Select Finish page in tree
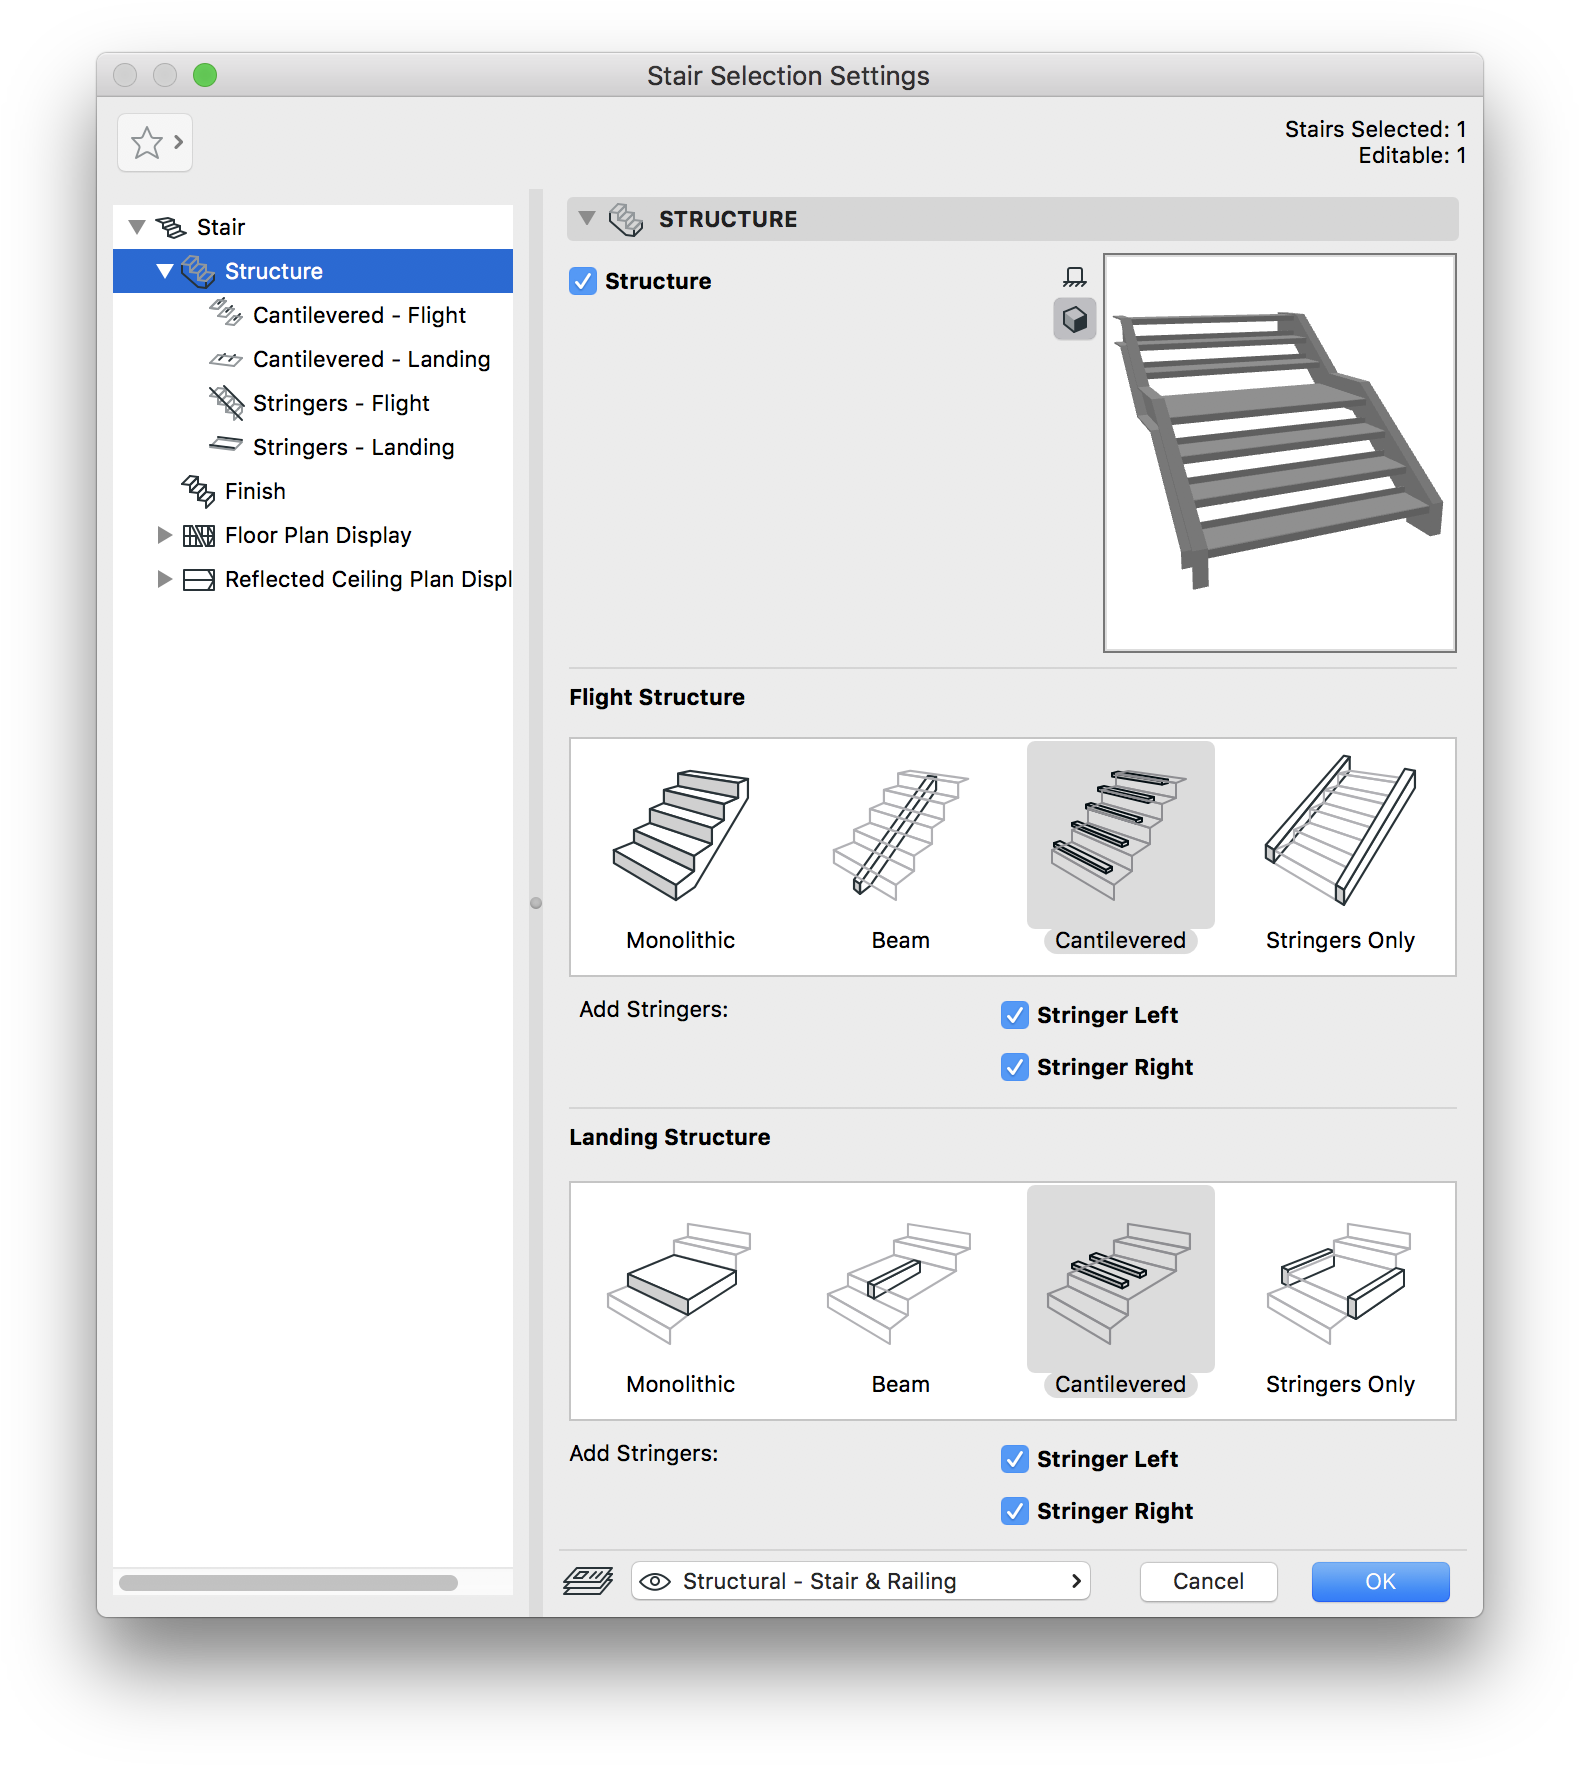This screenshot has height=1765, width=1579. (313, 491)
